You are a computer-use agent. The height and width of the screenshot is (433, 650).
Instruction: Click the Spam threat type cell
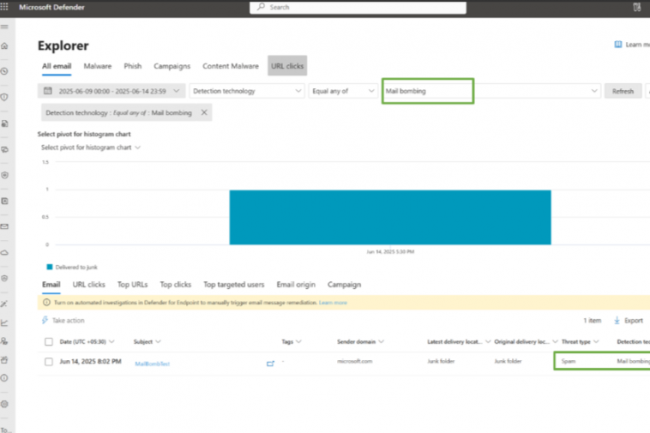point(568,361)
